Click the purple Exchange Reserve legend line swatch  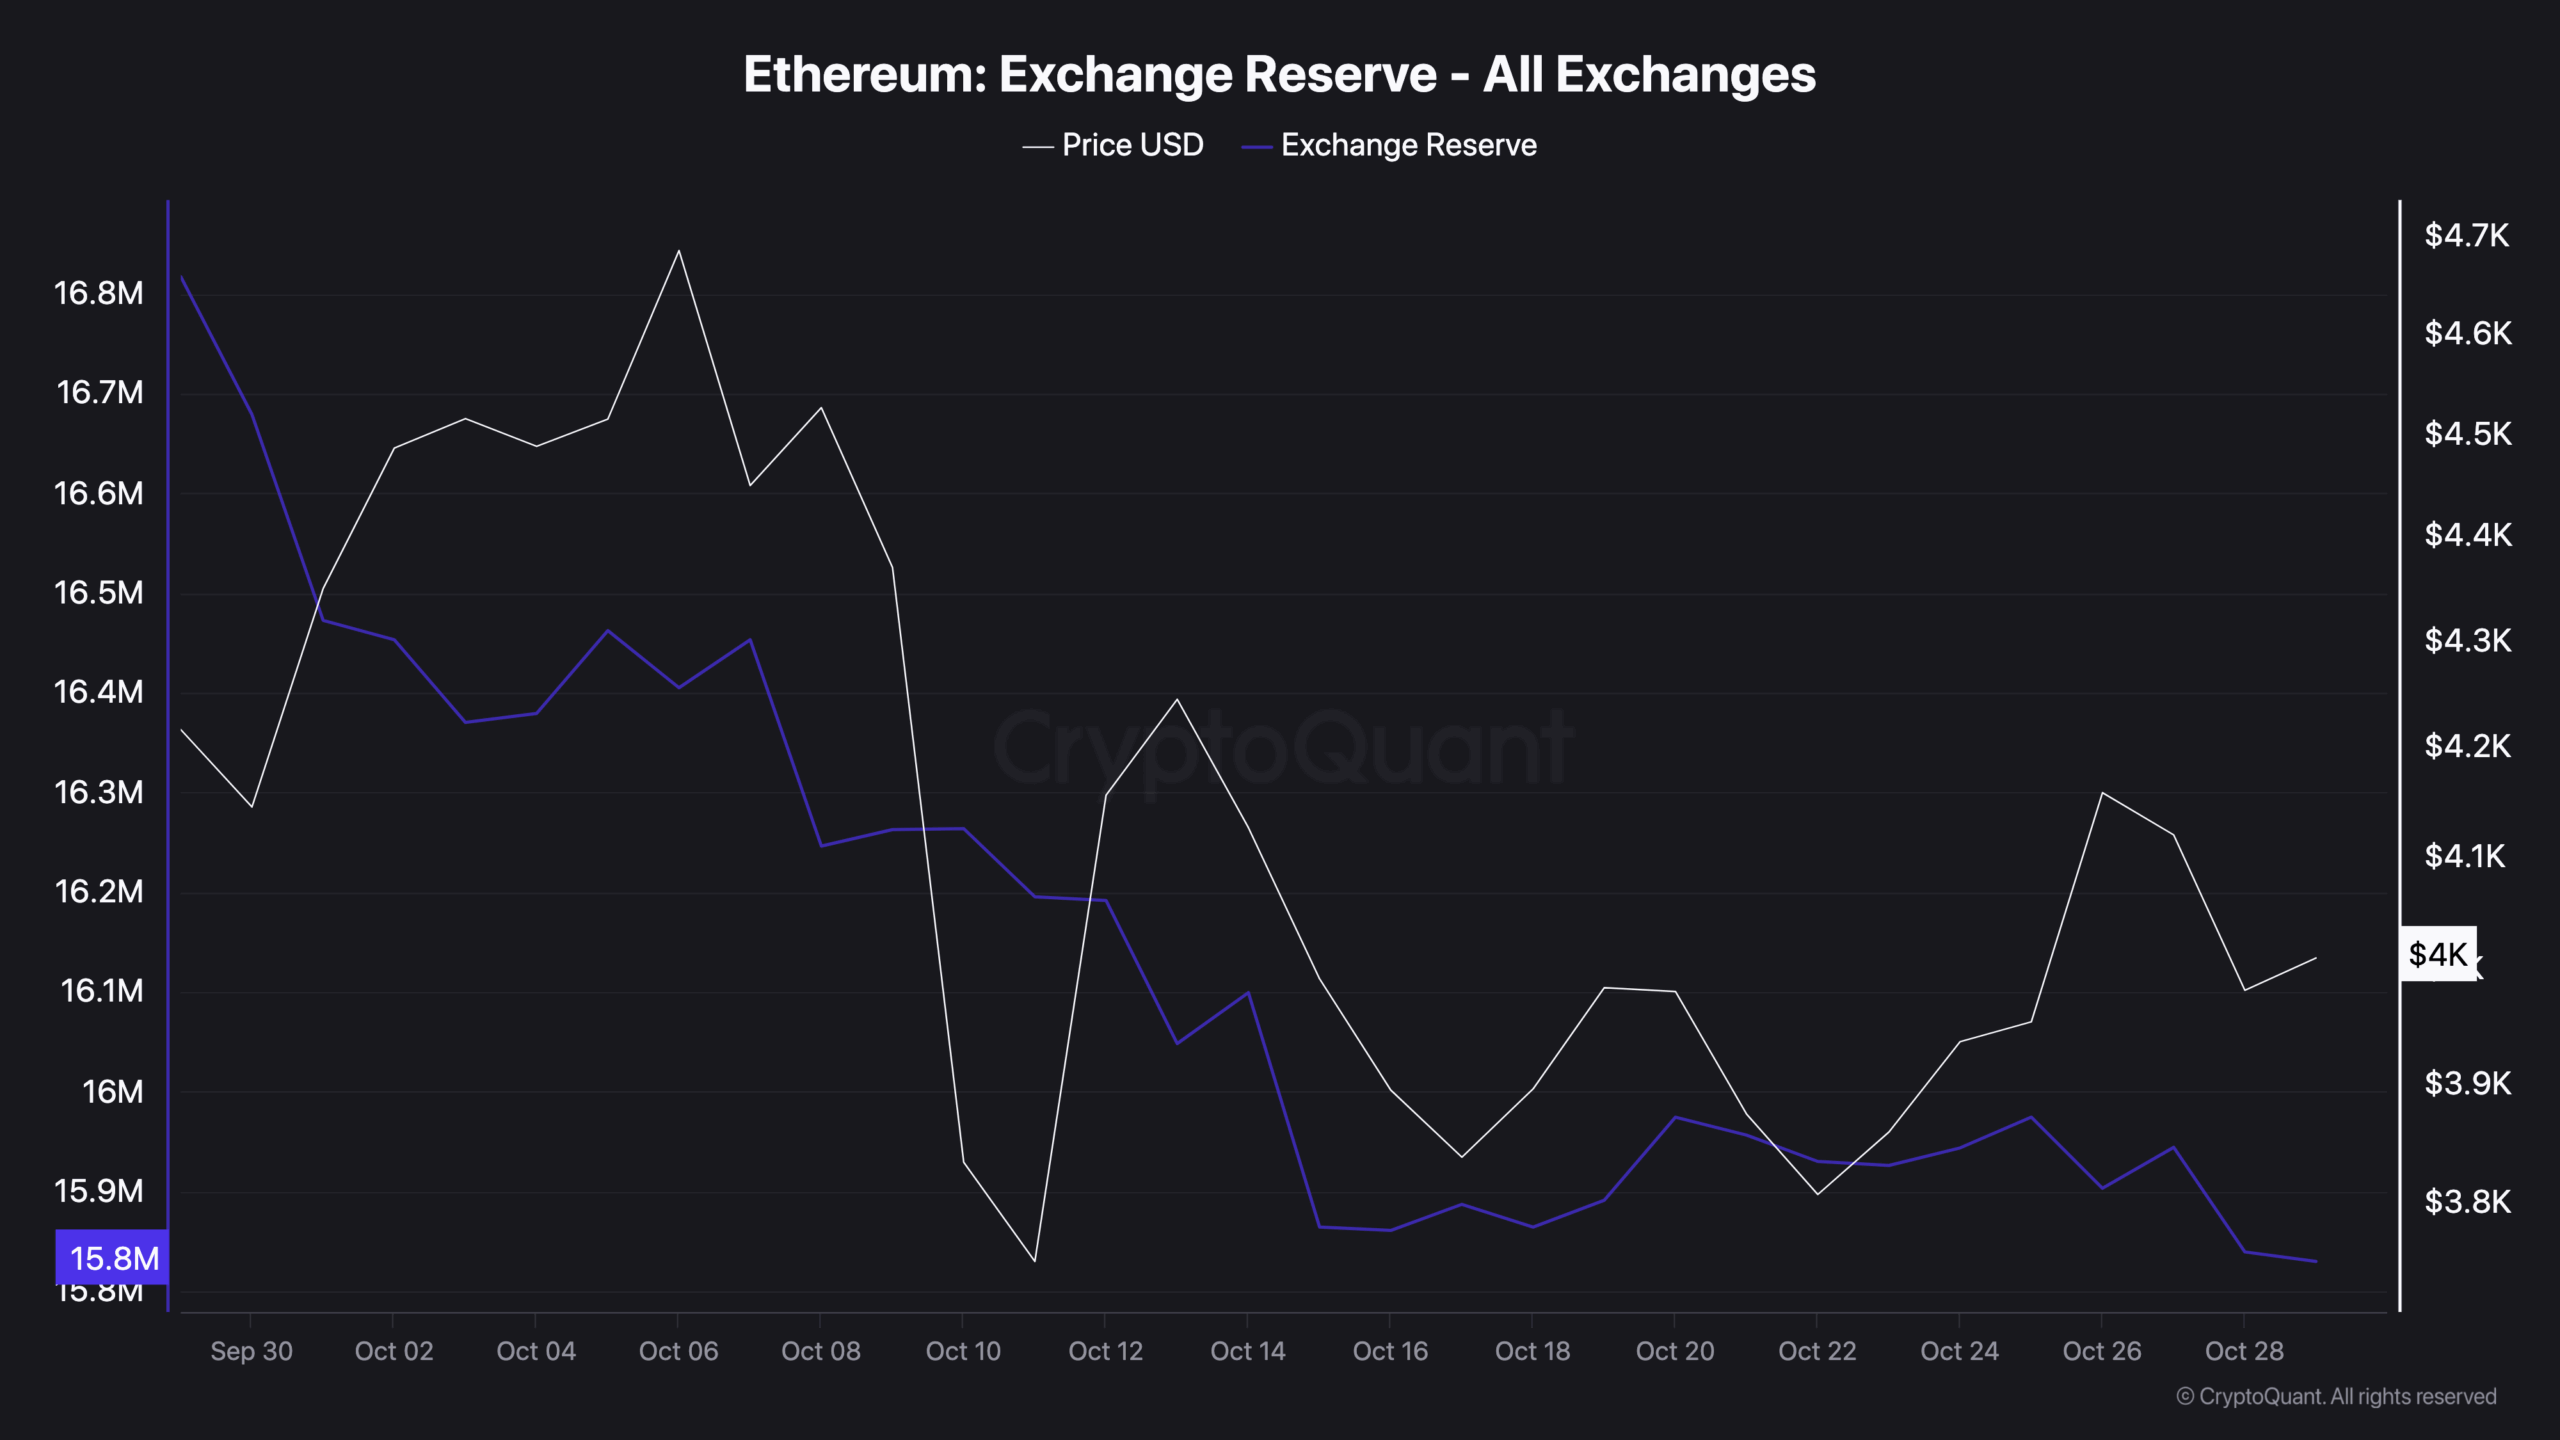(1256, 147)
